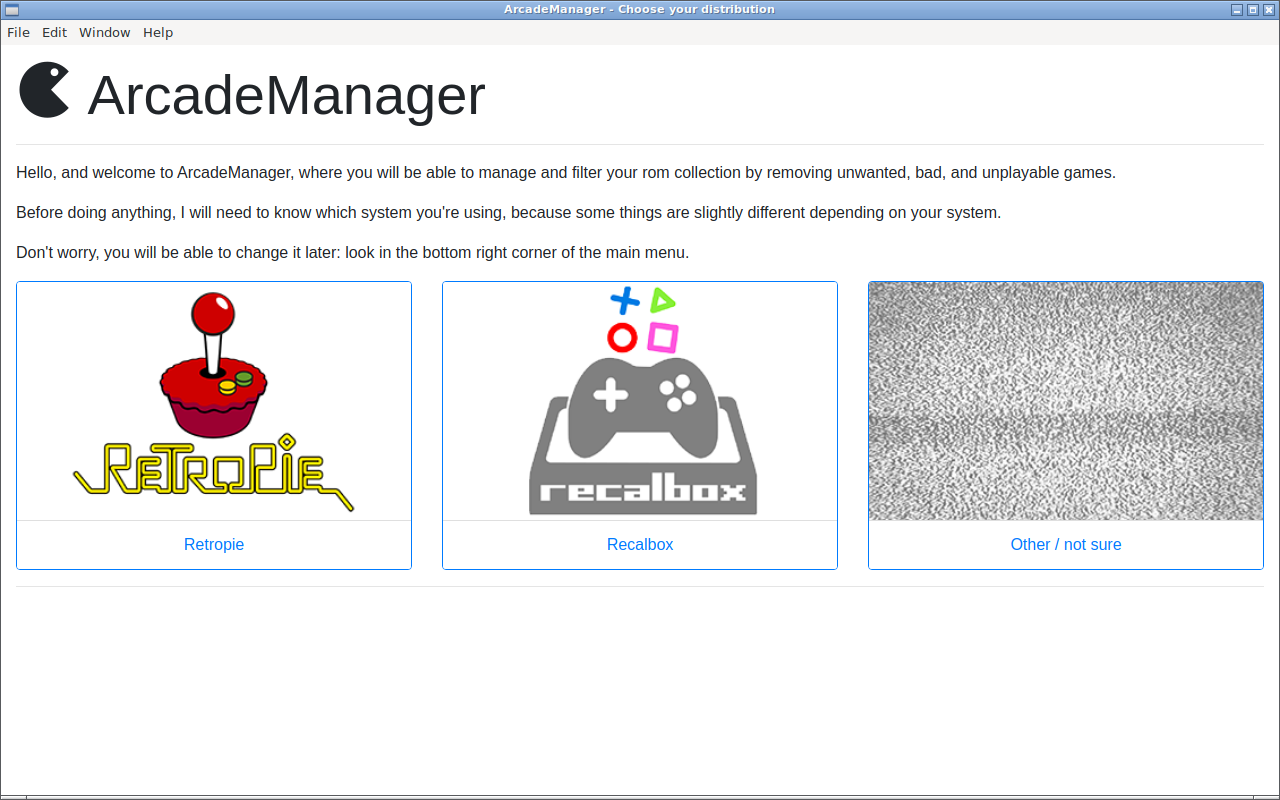
Task: Close the ArcadeManager window
Action: coord(1269,9)
